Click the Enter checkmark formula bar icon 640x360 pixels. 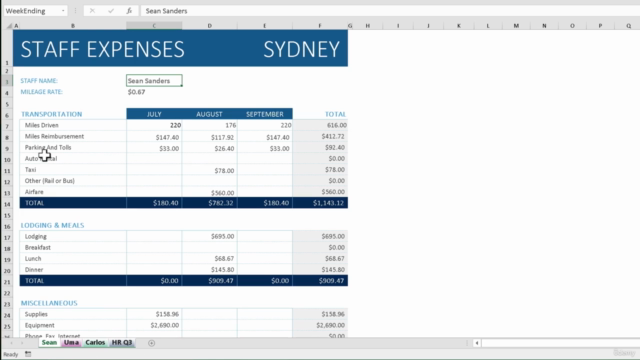pyautogui.click(x=111, y=11)
